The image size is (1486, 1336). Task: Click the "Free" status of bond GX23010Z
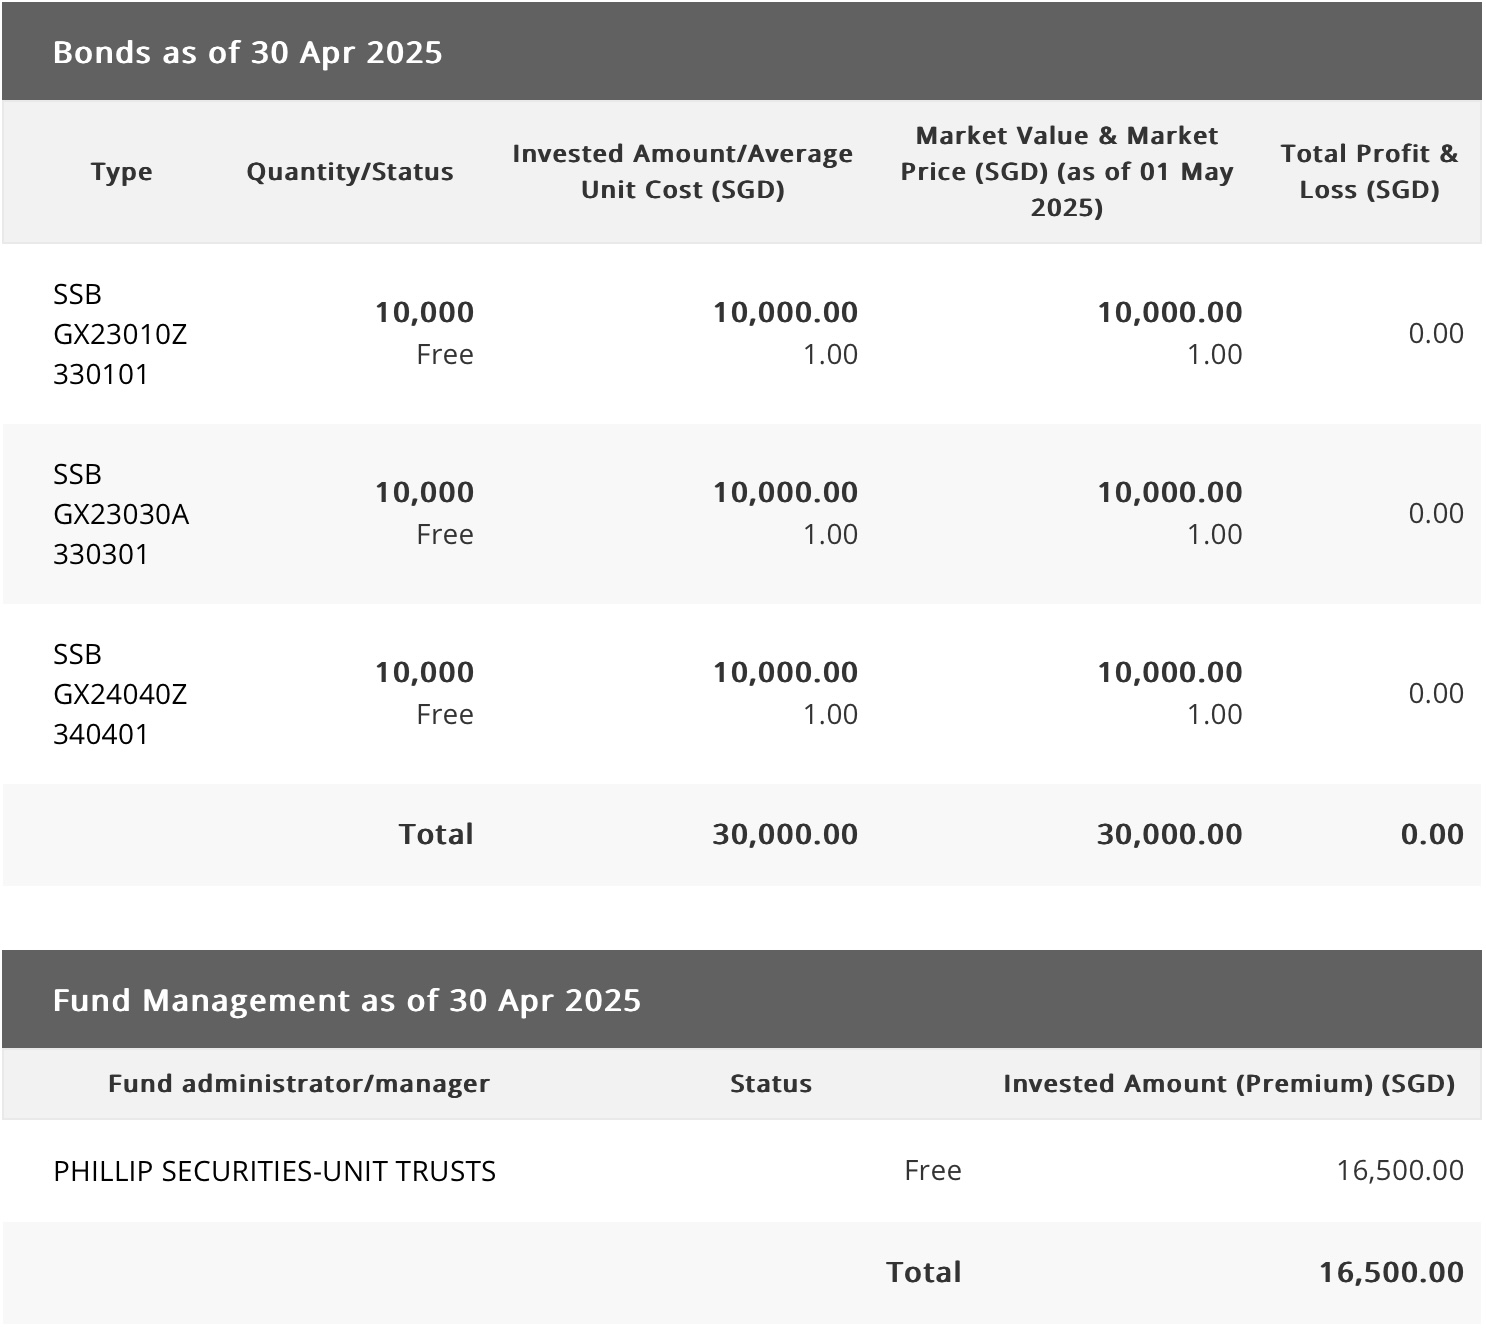(445, 354)
